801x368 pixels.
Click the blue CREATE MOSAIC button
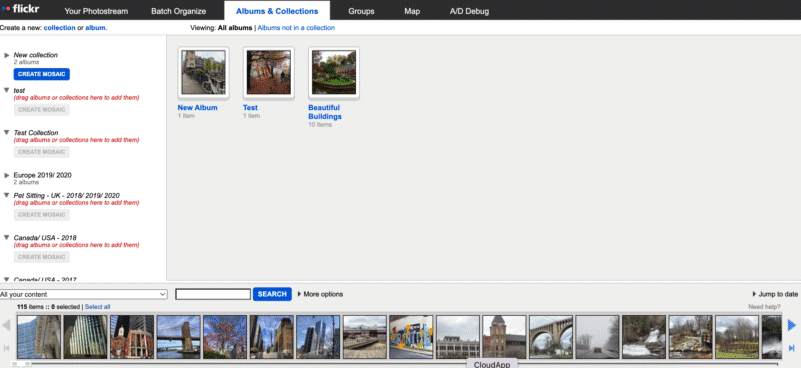tap(42, 74)
